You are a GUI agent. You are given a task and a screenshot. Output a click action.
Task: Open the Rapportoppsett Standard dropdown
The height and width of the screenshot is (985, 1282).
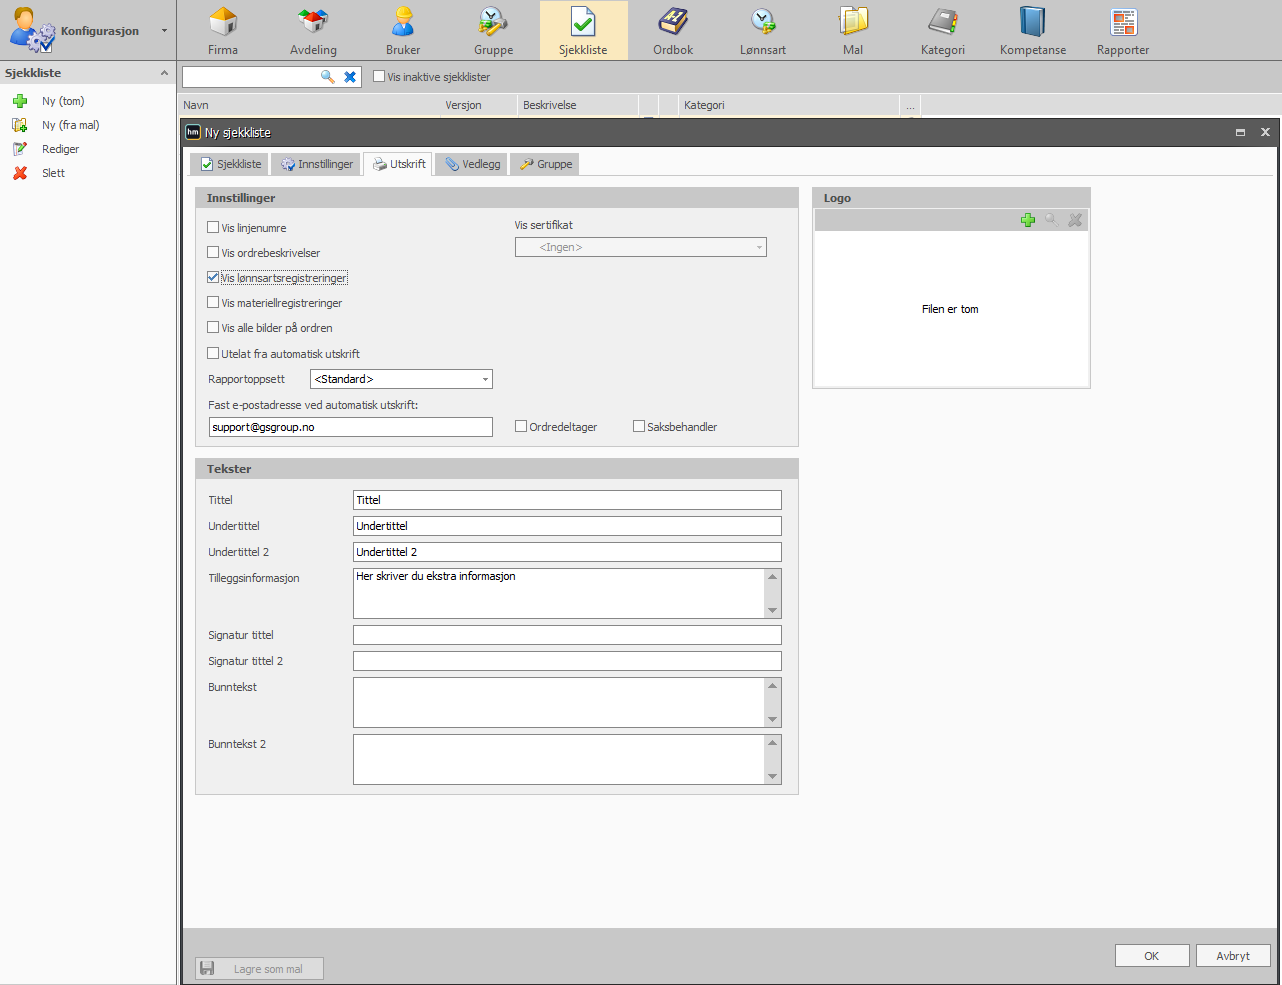point(401,379)
